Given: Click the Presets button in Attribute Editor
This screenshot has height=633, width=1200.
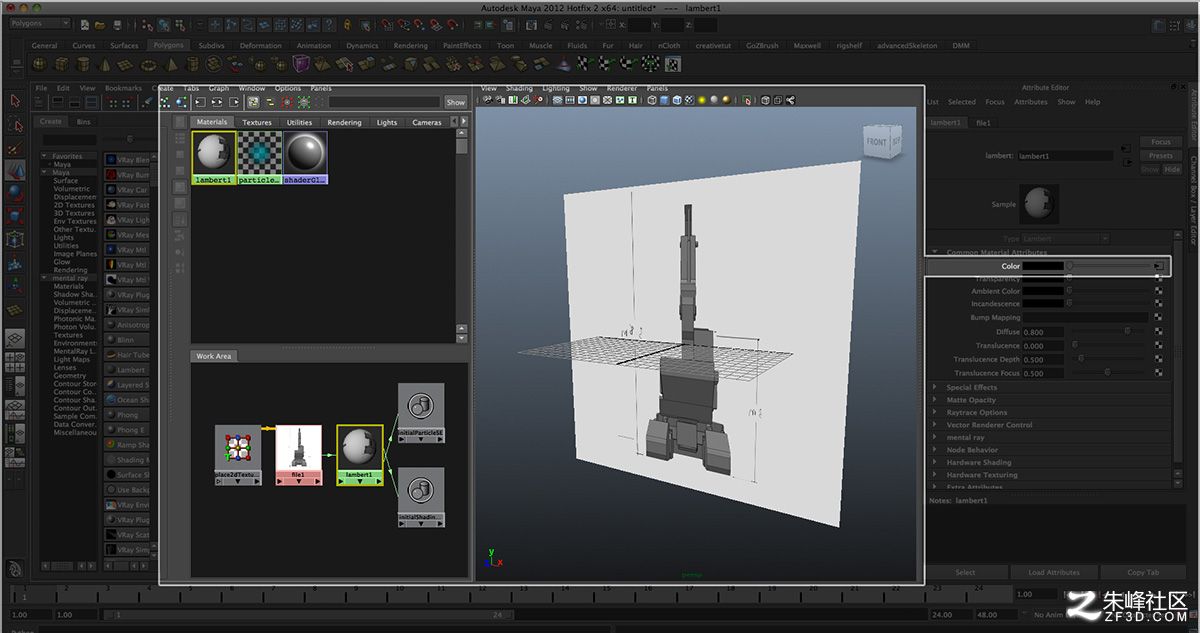Looking at the screenshot, I should coord(1161,155).
